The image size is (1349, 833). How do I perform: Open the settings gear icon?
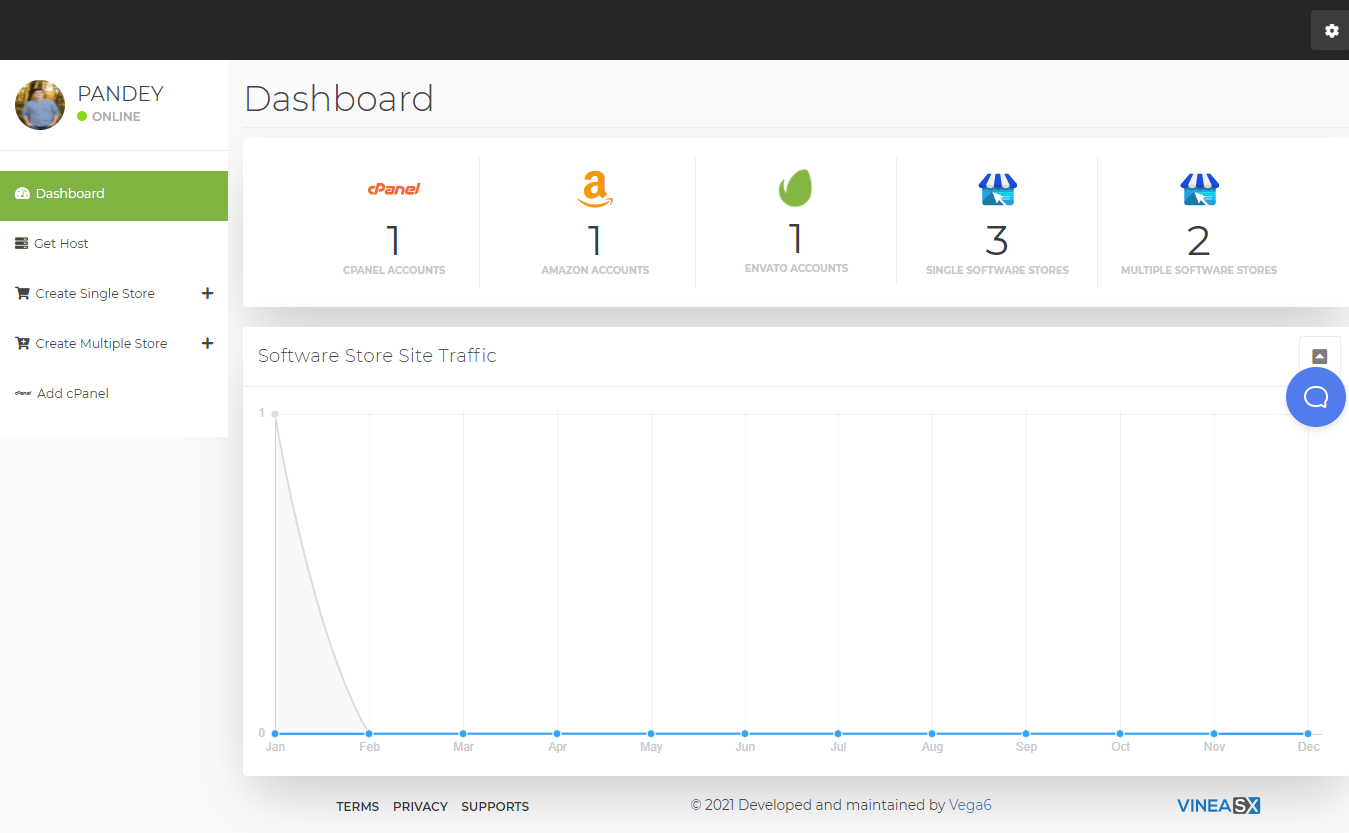[1331, 31]
